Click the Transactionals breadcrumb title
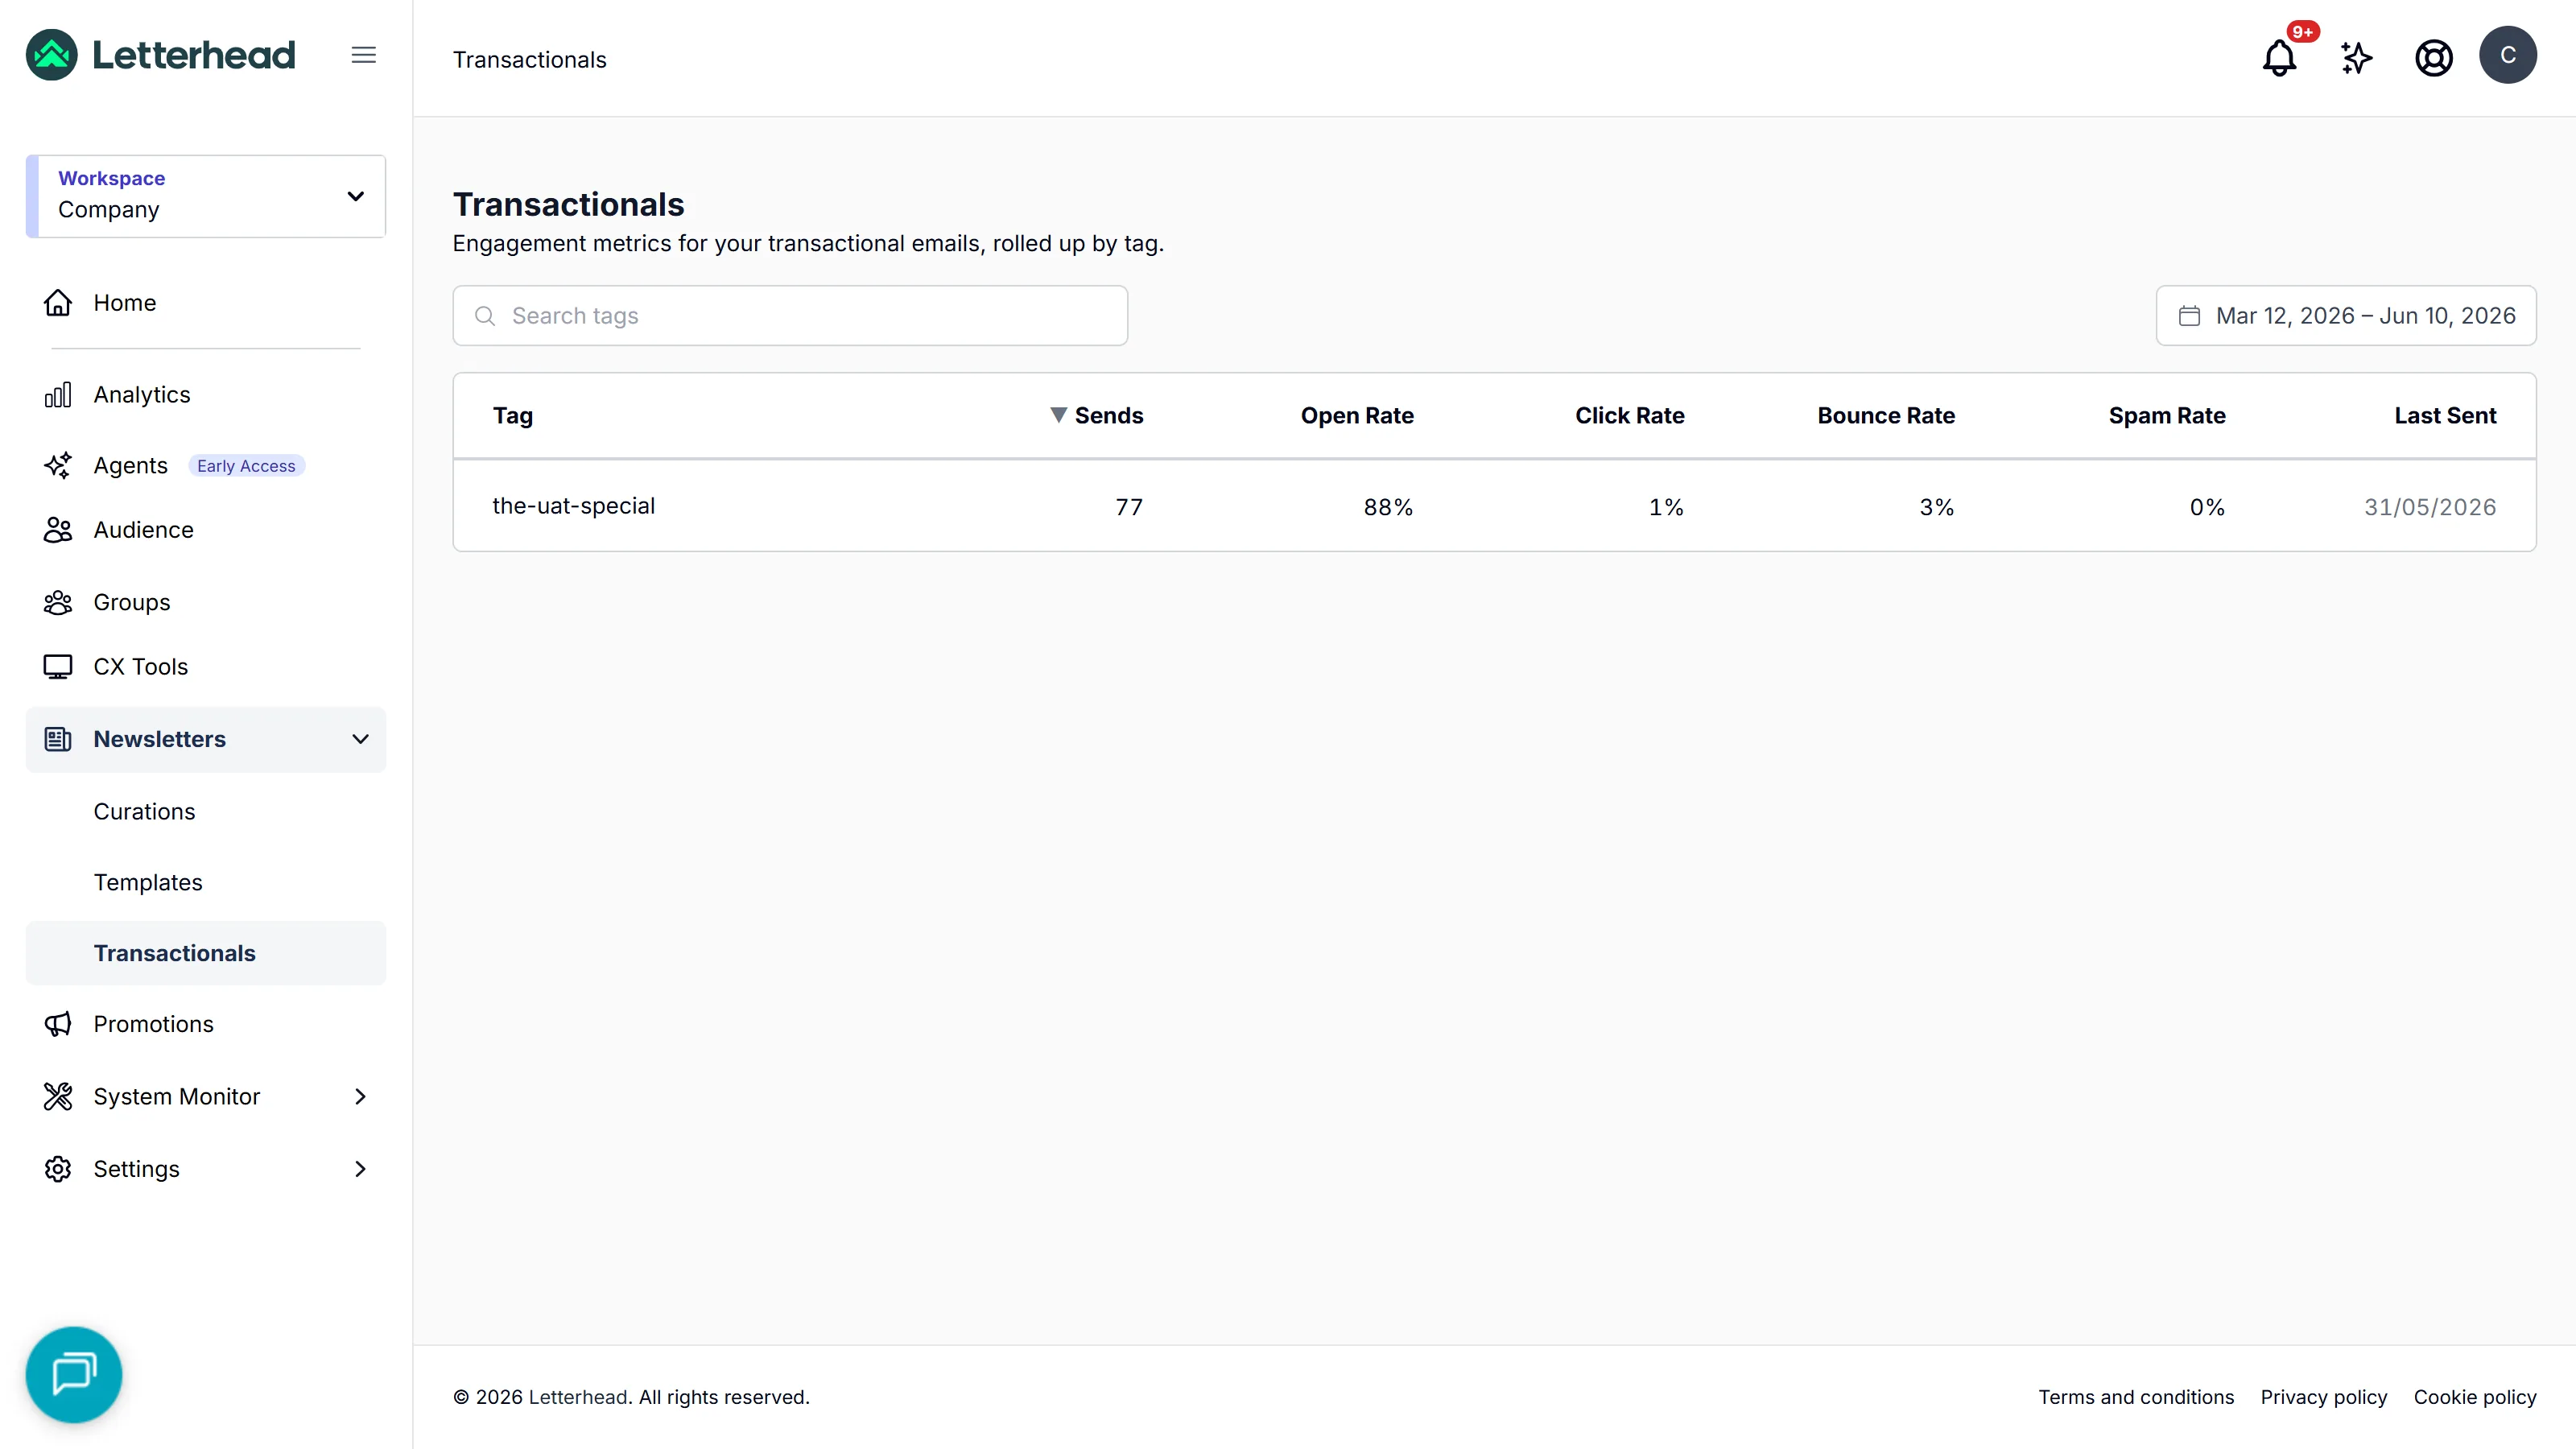 tap(529, 60)
